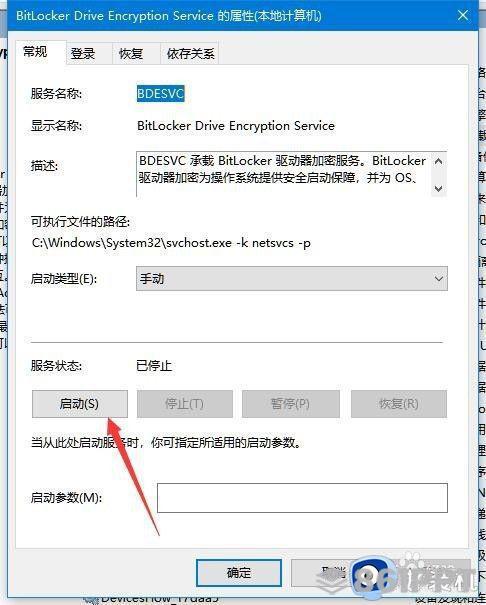The image size is (486, 605).
Task: Click the greyed 暂停(P) button
Action: [x=290, y=404]
